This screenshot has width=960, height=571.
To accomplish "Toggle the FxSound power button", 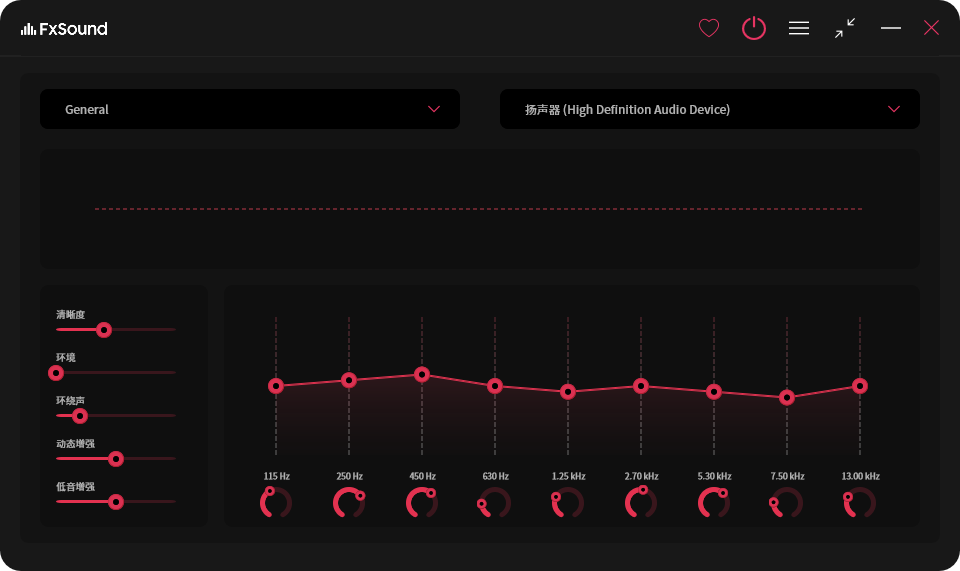I will 753,28.
